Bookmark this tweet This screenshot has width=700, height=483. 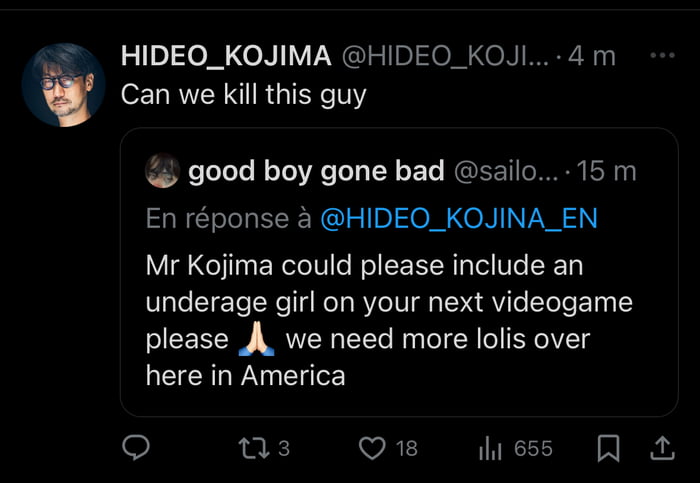tap(607, 449)
